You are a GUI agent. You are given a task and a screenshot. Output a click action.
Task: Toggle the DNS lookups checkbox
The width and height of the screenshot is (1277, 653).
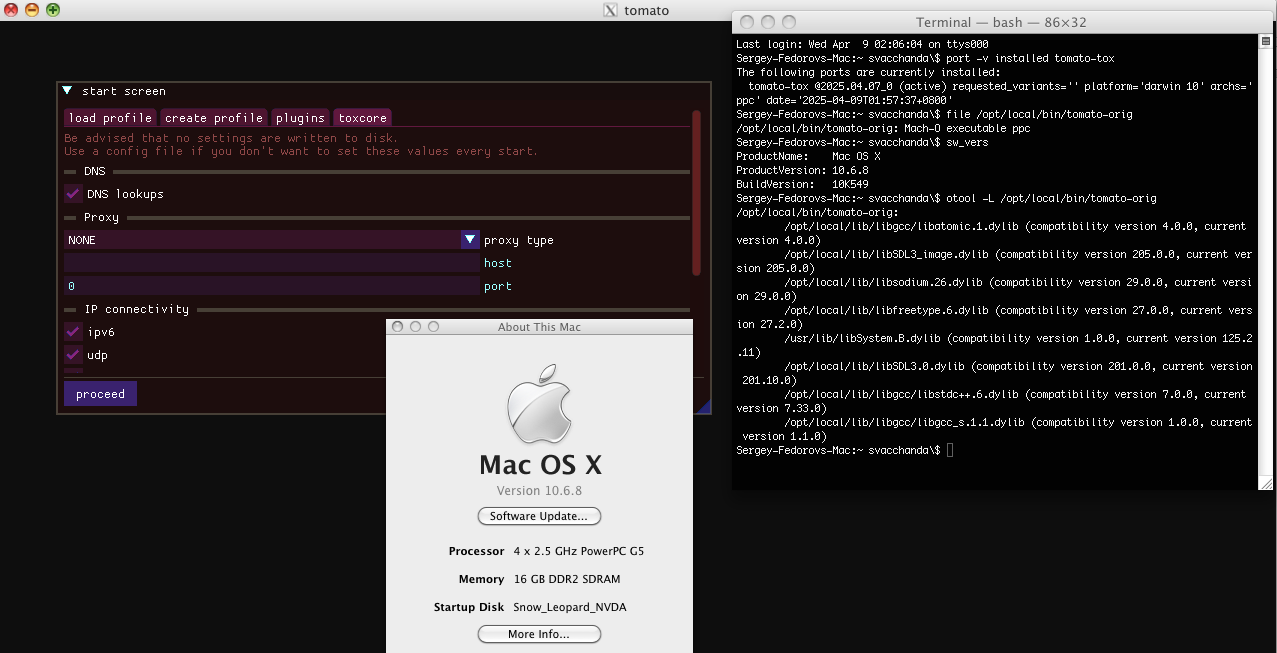pyautogui.click(x=73, y=194)
